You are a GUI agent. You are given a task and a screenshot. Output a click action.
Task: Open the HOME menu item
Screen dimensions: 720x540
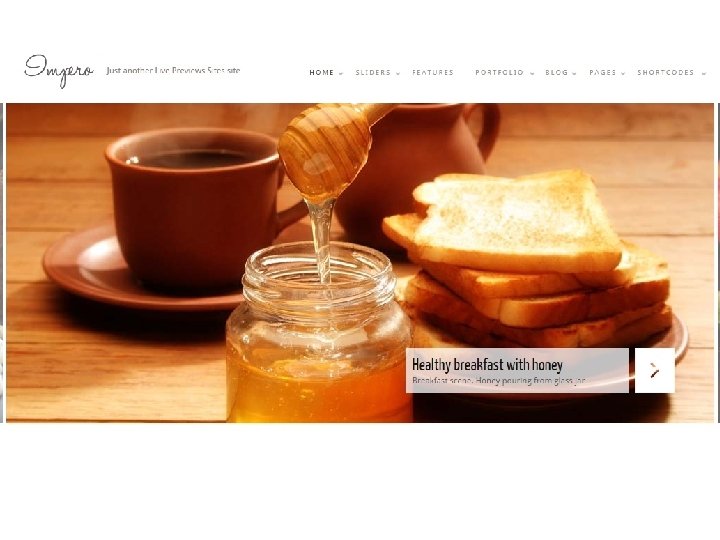pos(321,73)
